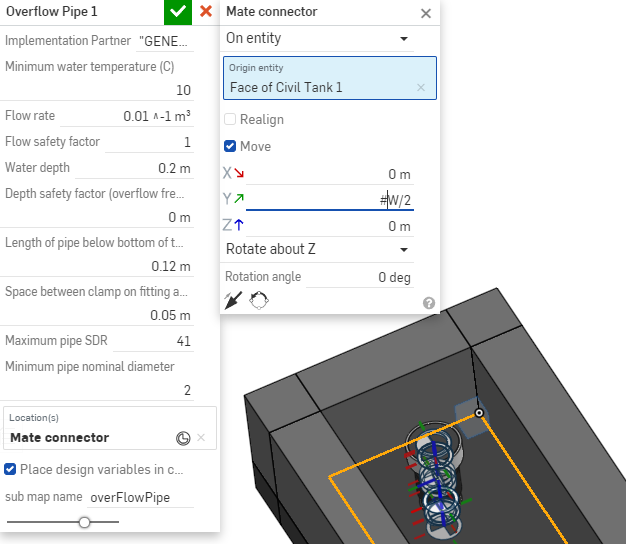
Task: Toggle Place design variables checkbox
Action: coord(10,469)
